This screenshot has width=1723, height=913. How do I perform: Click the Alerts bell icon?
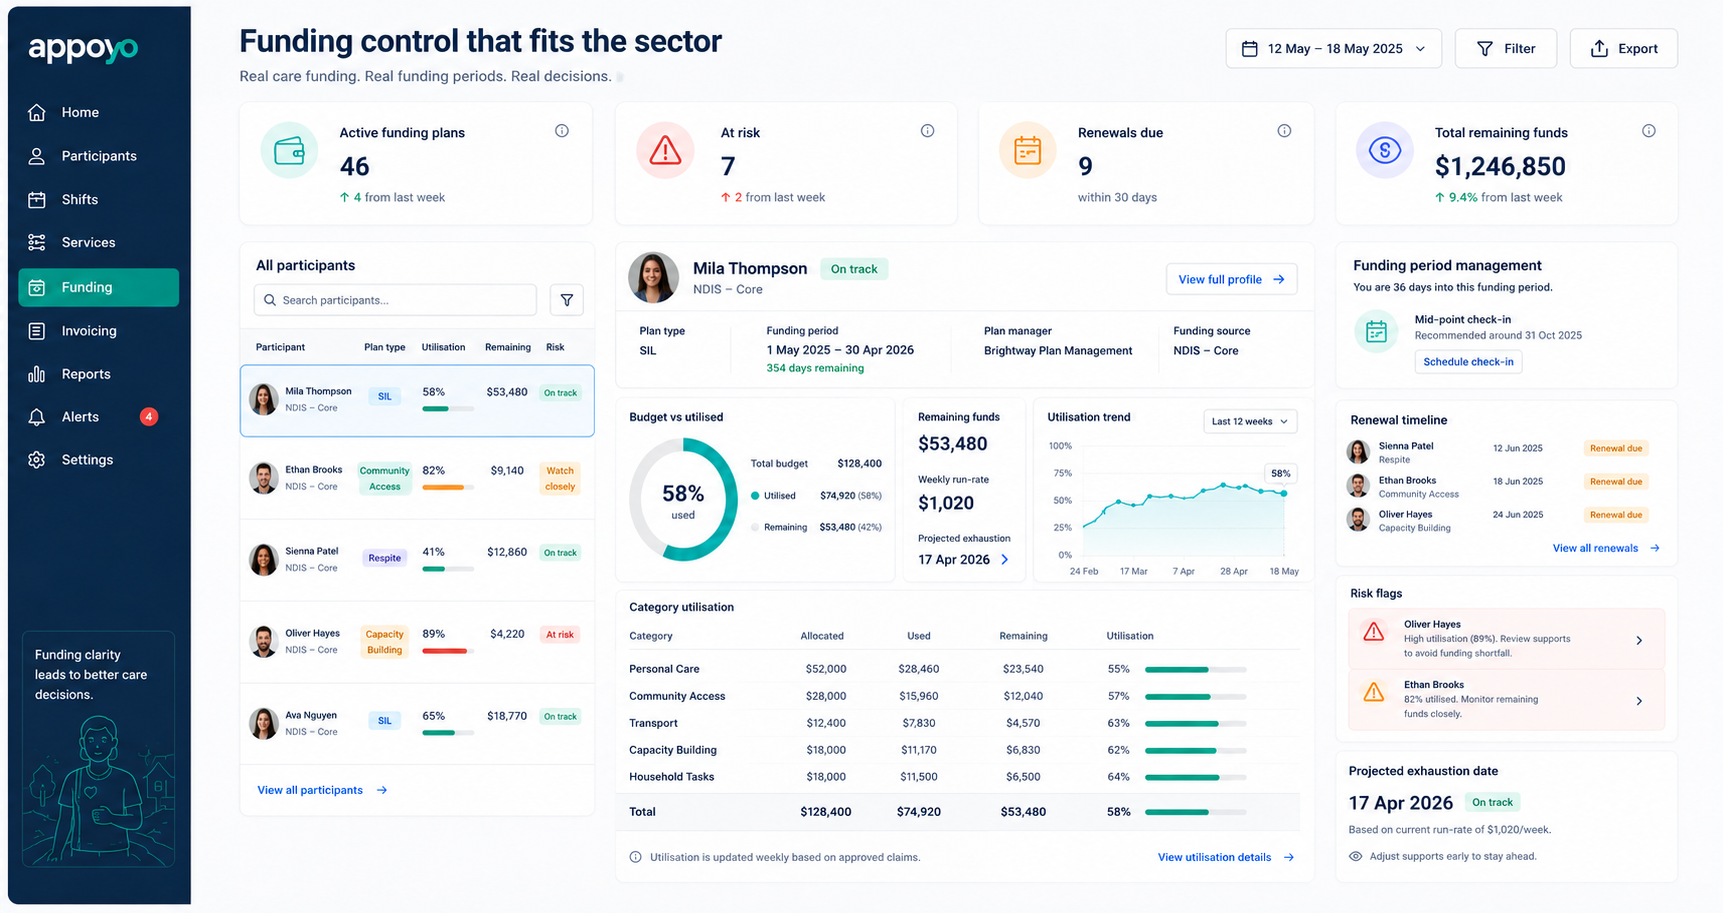(x=37, y=417)
